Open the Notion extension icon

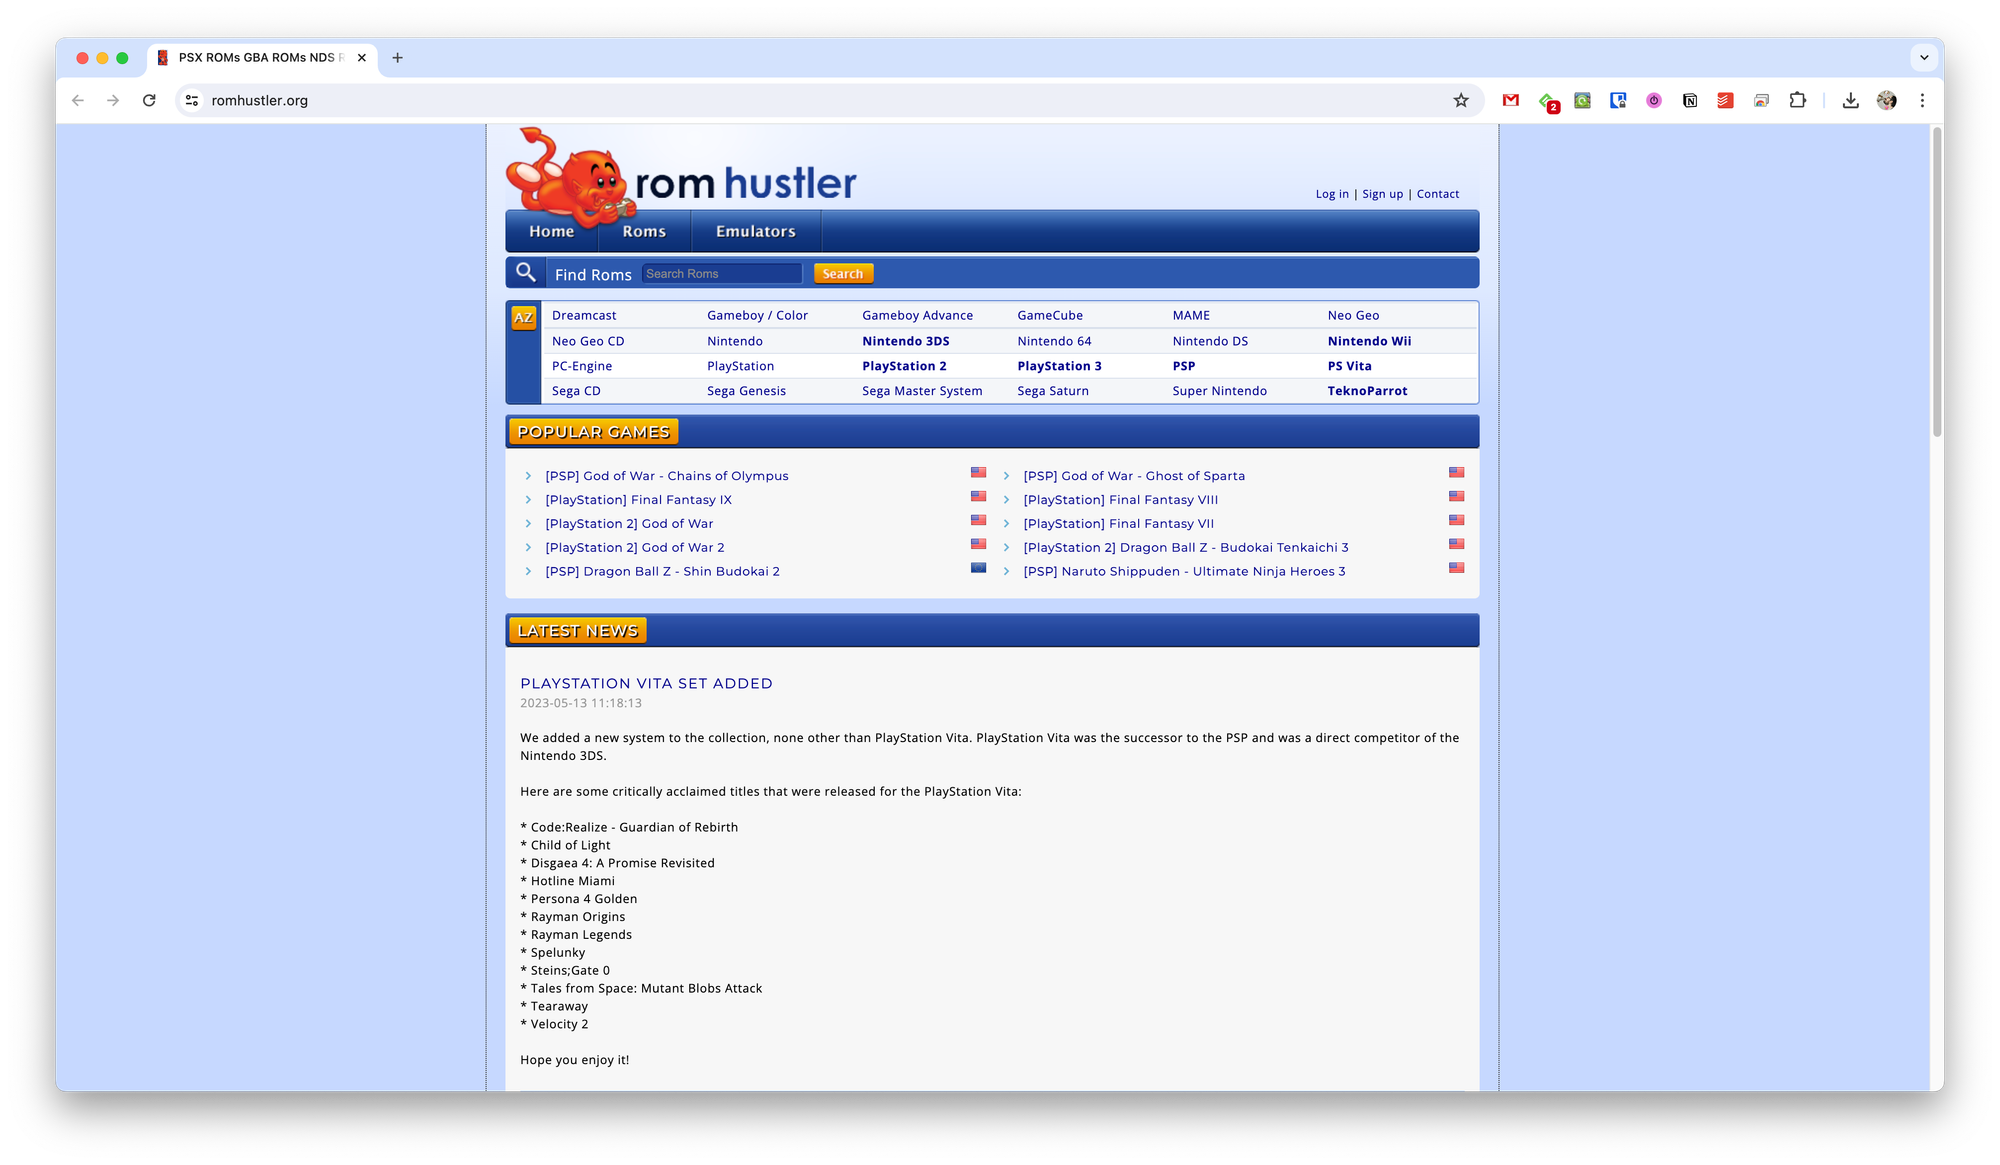coord(1690,100)
